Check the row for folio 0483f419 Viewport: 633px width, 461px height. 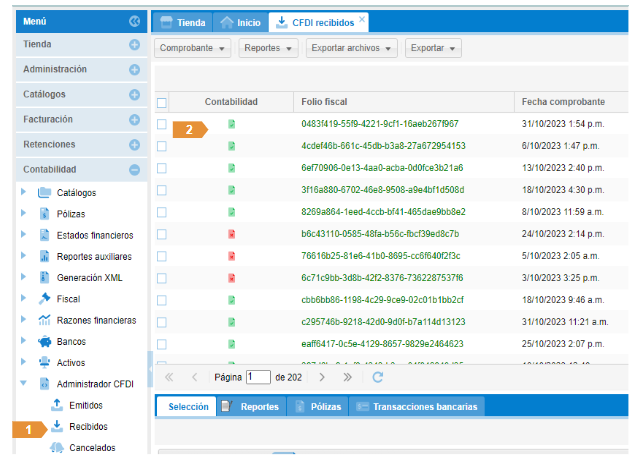162,124
